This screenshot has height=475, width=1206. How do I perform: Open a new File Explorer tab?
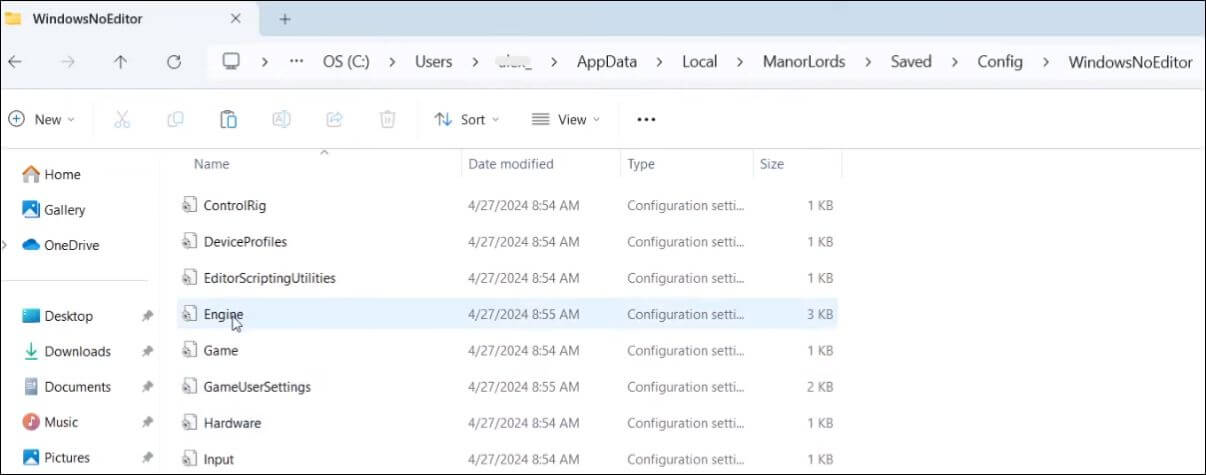(x=285, y=19)
